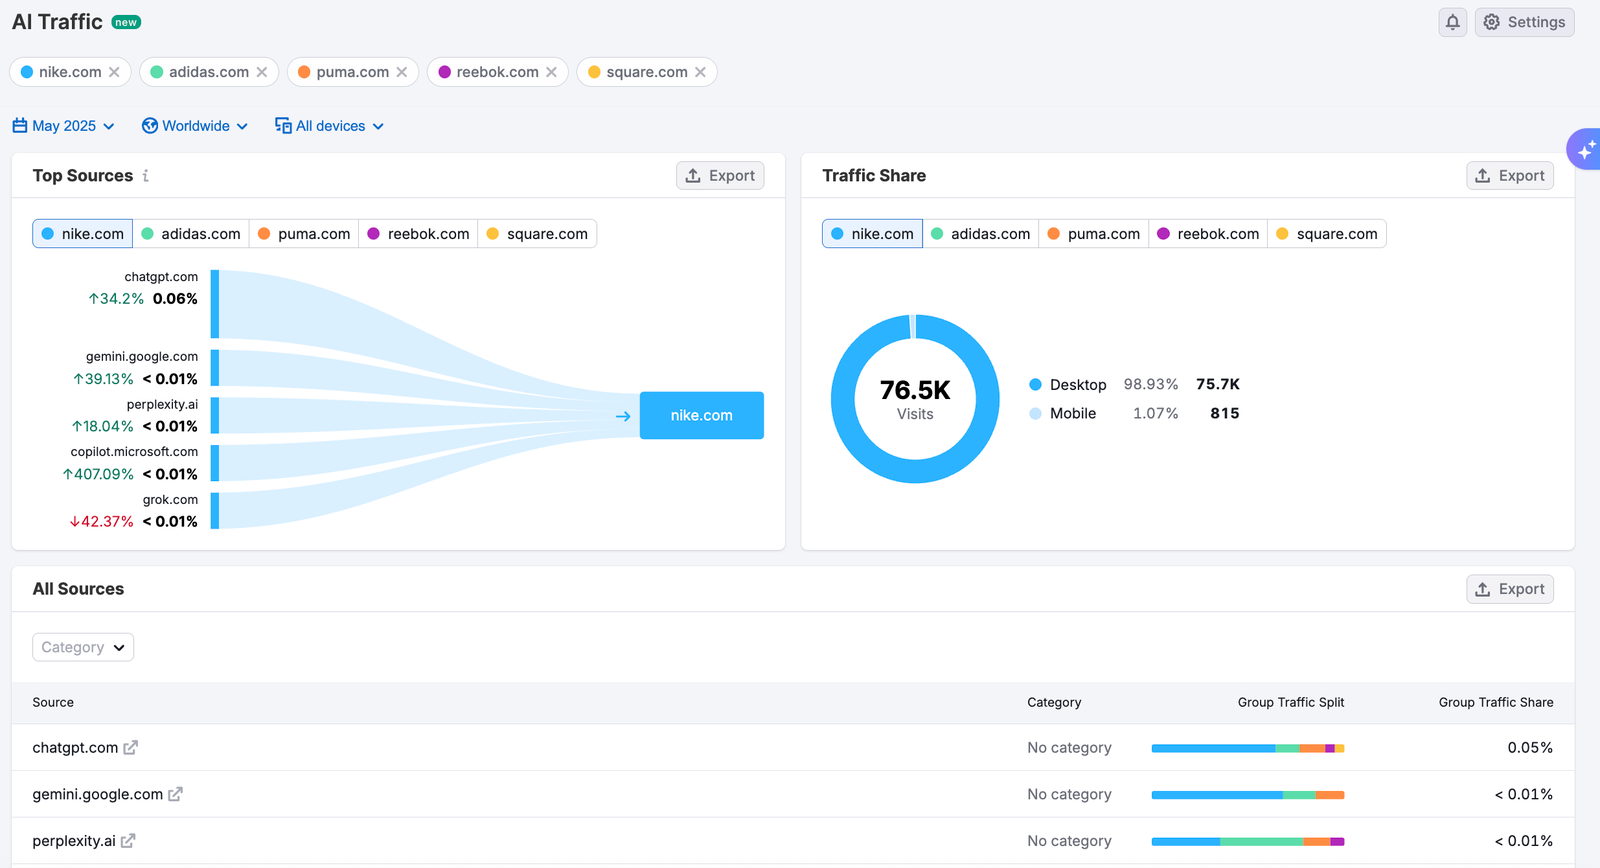Click chatgpt.com group traffic split bar
1600x868 pixels.
tap(1248, 748)
